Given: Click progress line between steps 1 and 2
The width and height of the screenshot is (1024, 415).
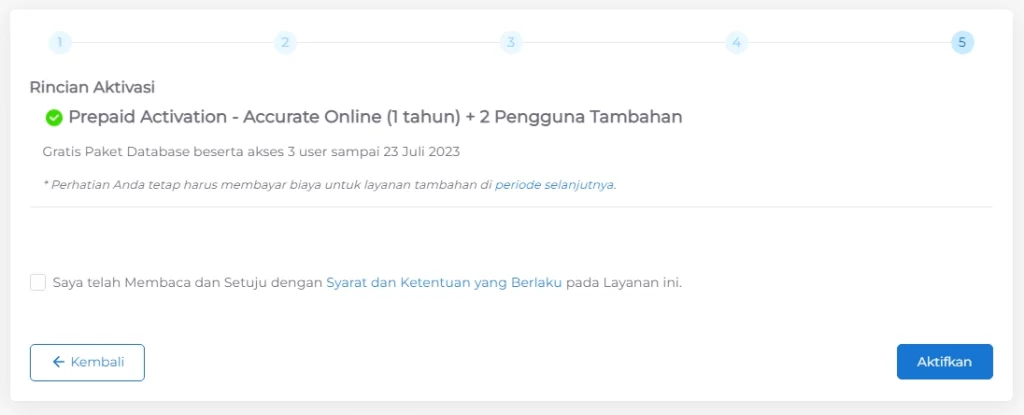Looking at the screenshot, I should click(172, 42).
